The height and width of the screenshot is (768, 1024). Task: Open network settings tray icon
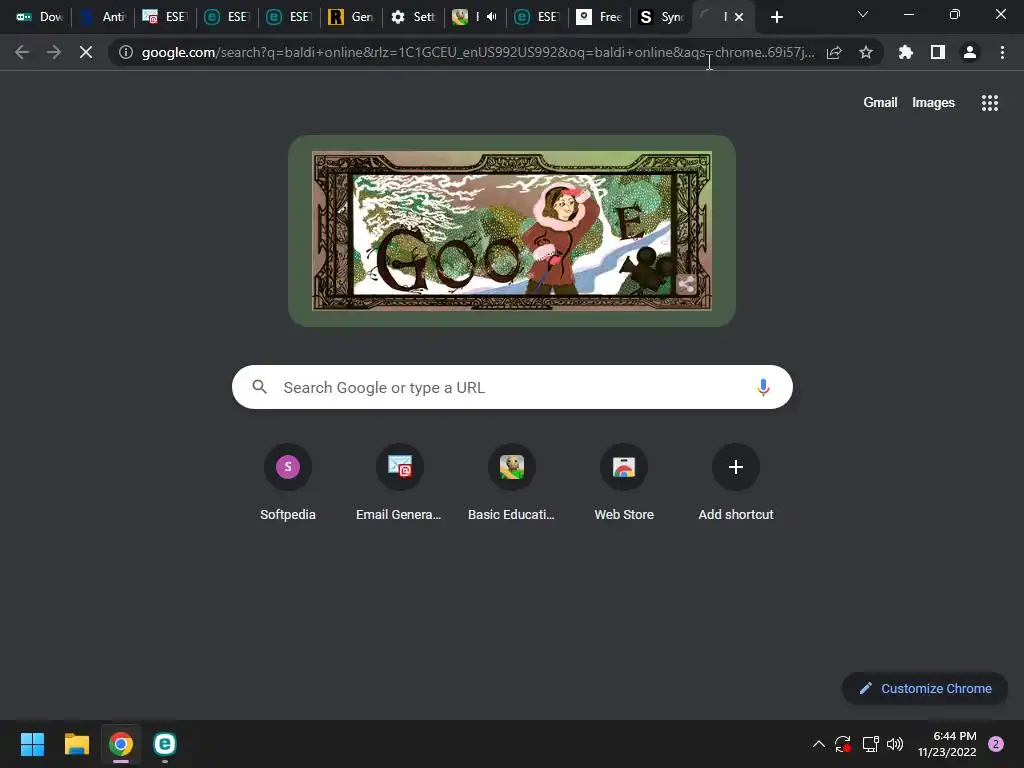[870, 744]
